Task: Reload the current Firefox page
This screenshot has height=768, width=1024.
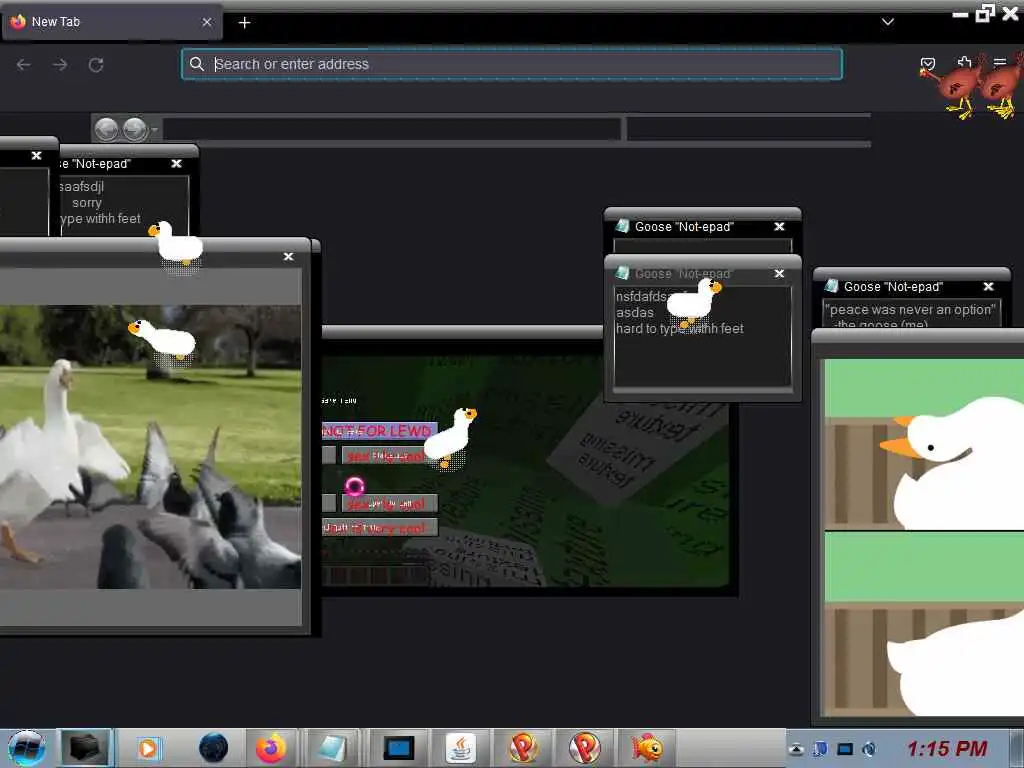Action: tap(96, 65)
